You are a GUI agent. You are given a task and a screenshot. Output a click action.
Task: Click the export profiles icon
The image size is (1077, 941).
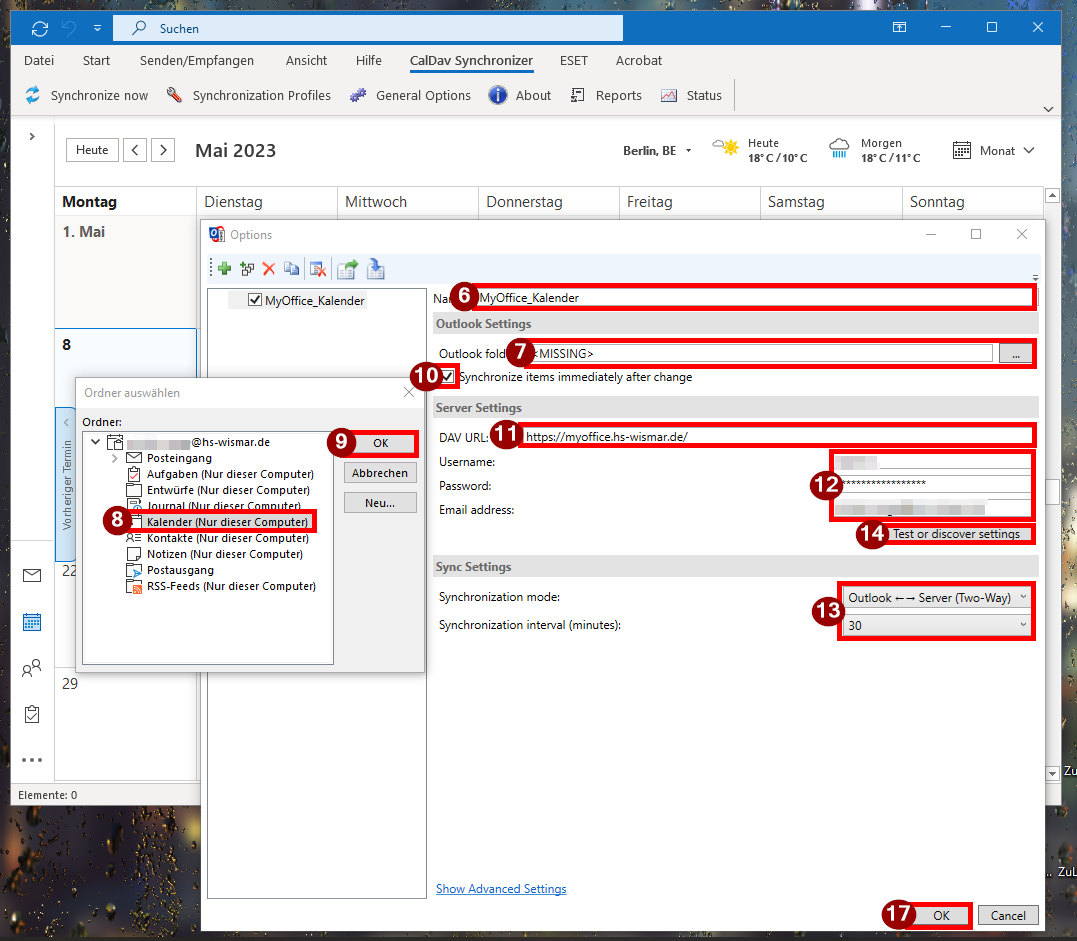click(348, 269)
